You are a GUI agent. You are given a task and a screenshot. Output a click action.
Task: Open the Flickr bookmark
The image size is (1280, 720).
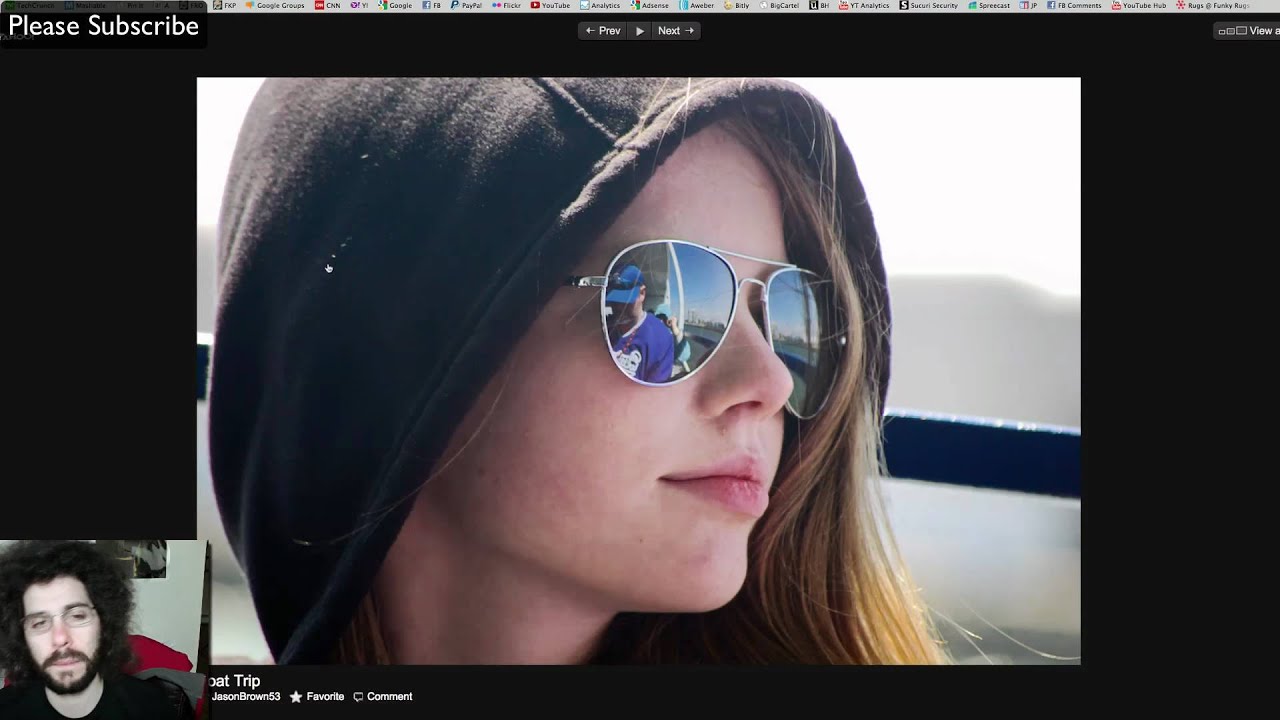coord(507,5)
